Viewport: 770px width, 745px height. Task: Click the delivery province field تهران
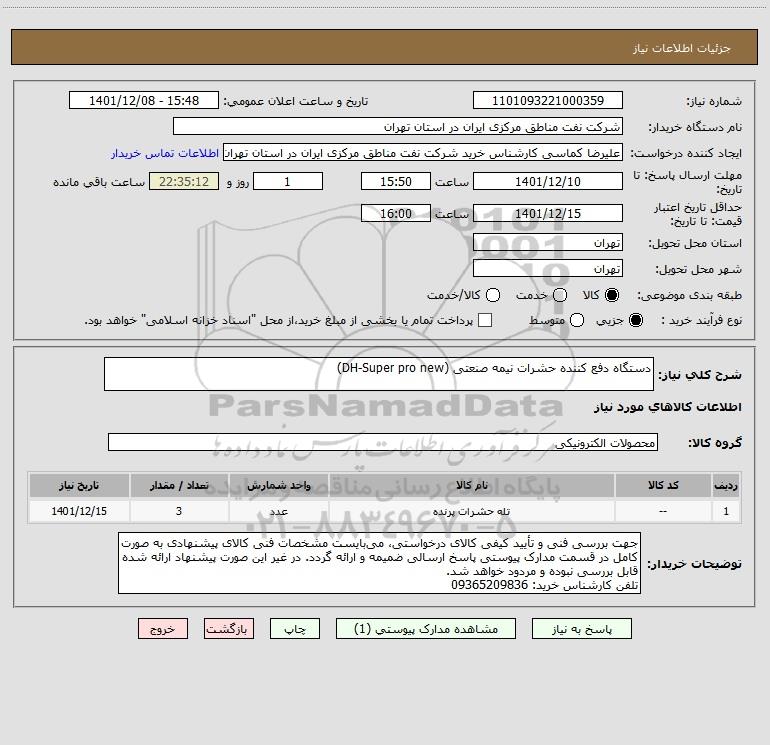548,242
